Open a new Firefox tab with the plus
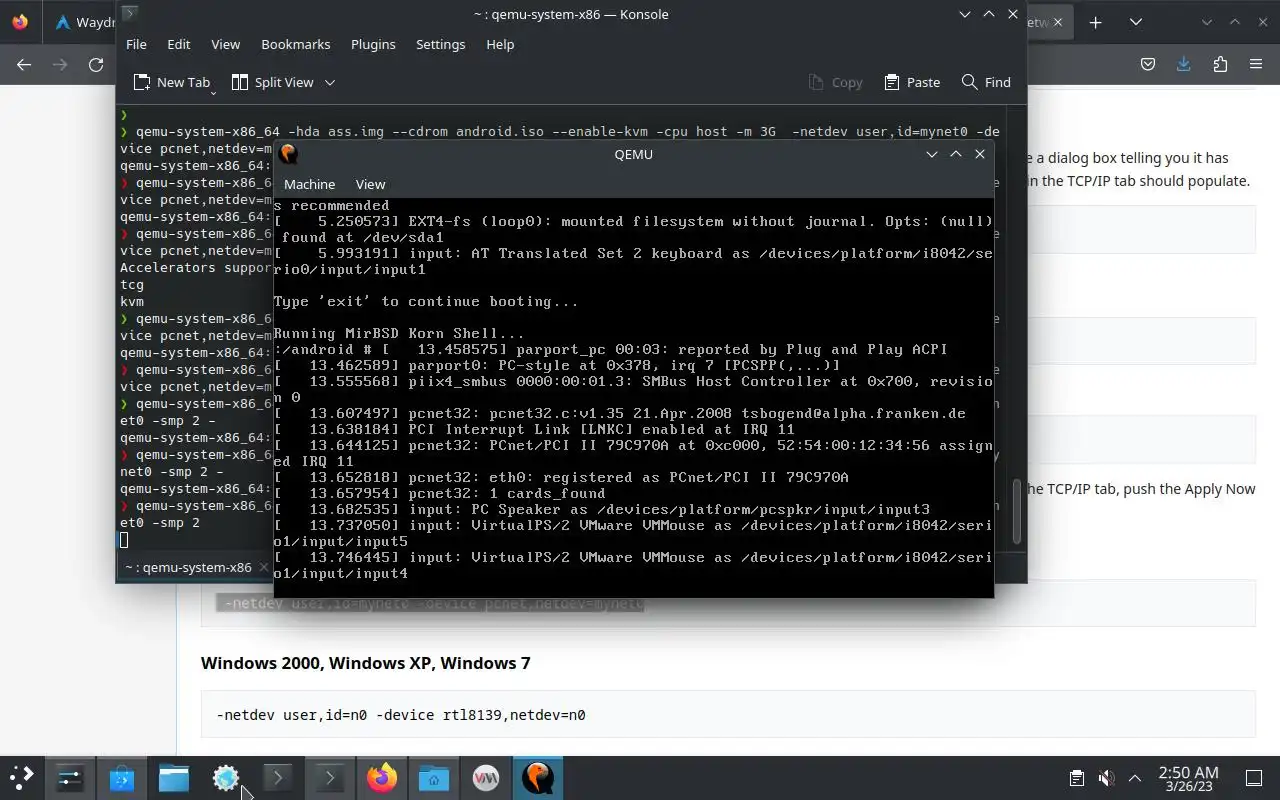This screenshot has height=800, width=1280. 1095,22
